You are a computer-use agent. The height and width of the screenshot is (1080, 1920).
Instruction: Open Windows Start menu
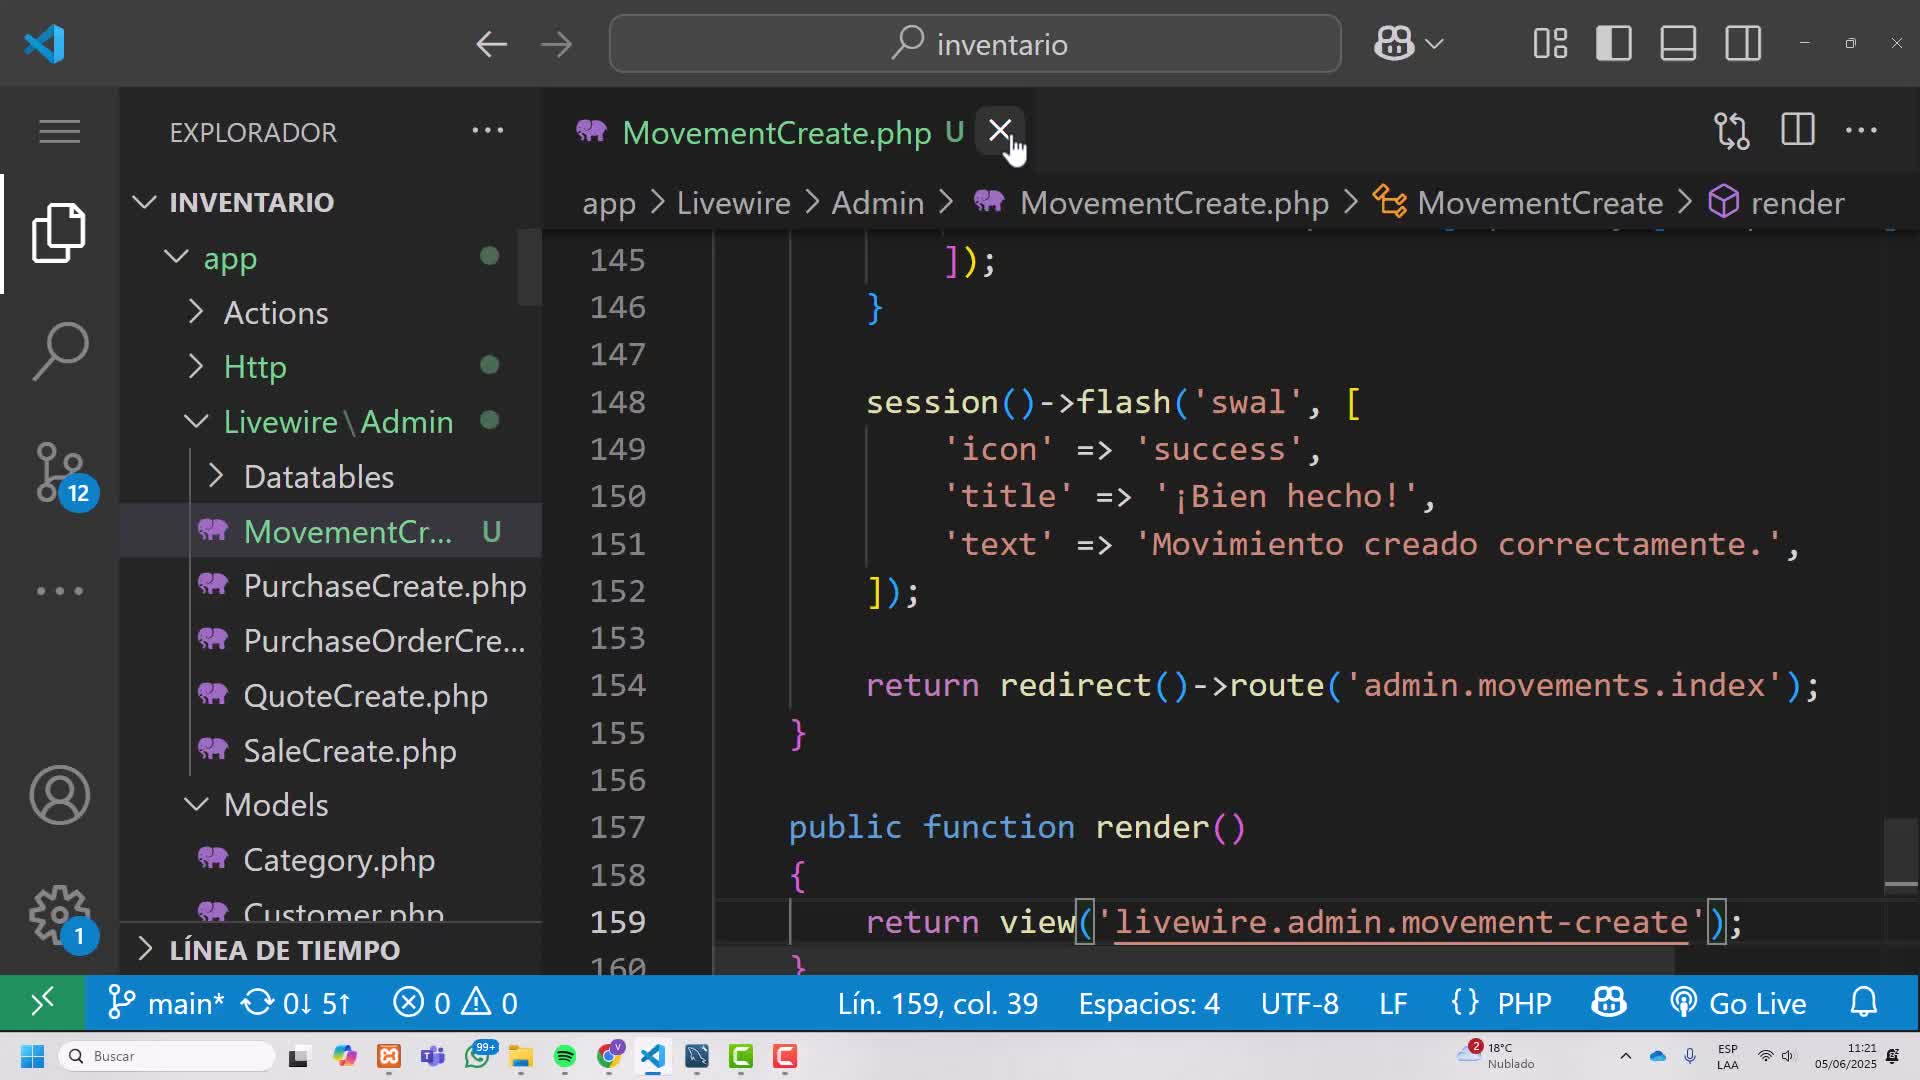pyautogui.click(x=32, y=1056)
